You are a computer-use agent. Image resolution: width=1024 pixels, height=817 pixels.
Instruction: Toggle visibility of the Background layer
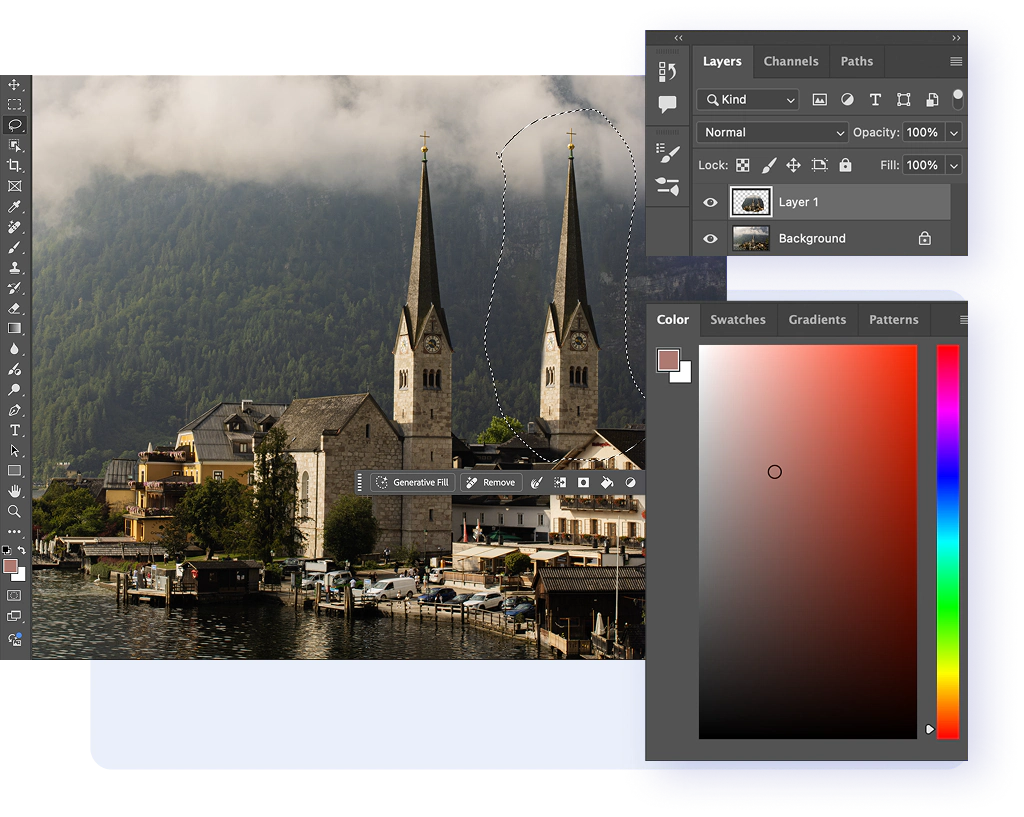(710, 239)
